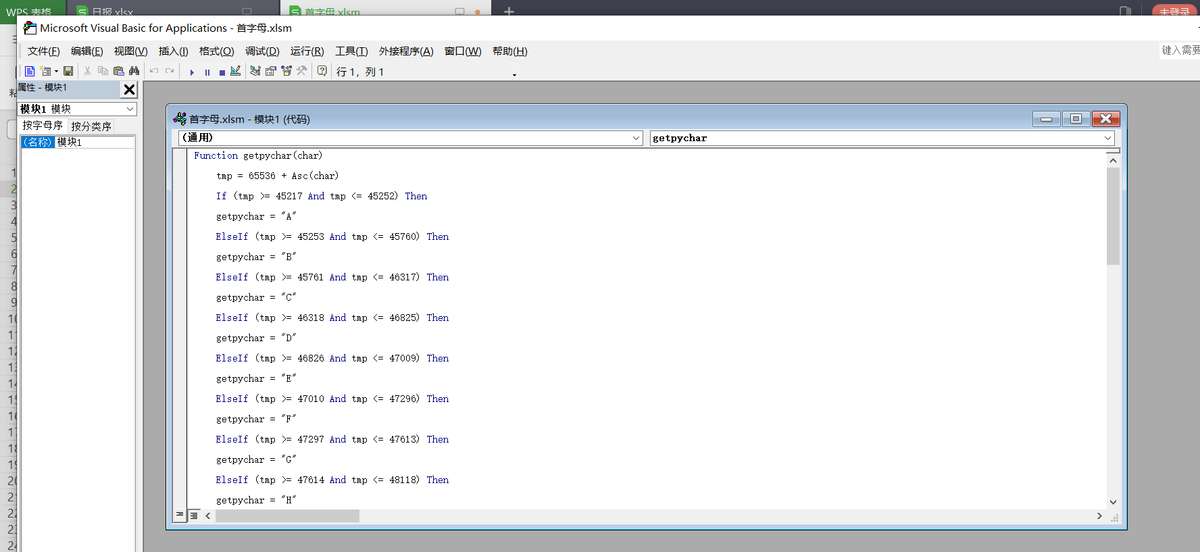Open the 运行(R) menu

tap(307, 51)
